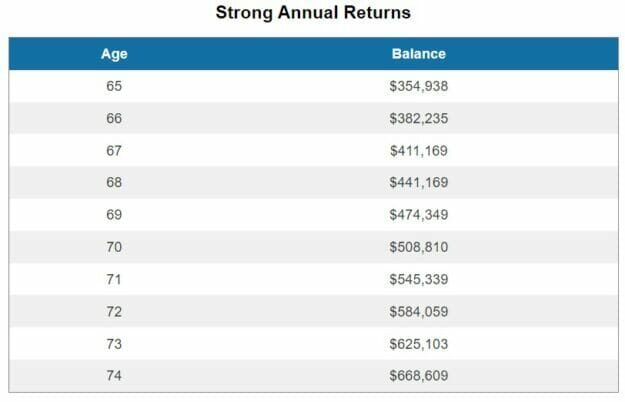Select the age 66 cell
This screenshot has height=402, width=625.
[x=114, y=118]
